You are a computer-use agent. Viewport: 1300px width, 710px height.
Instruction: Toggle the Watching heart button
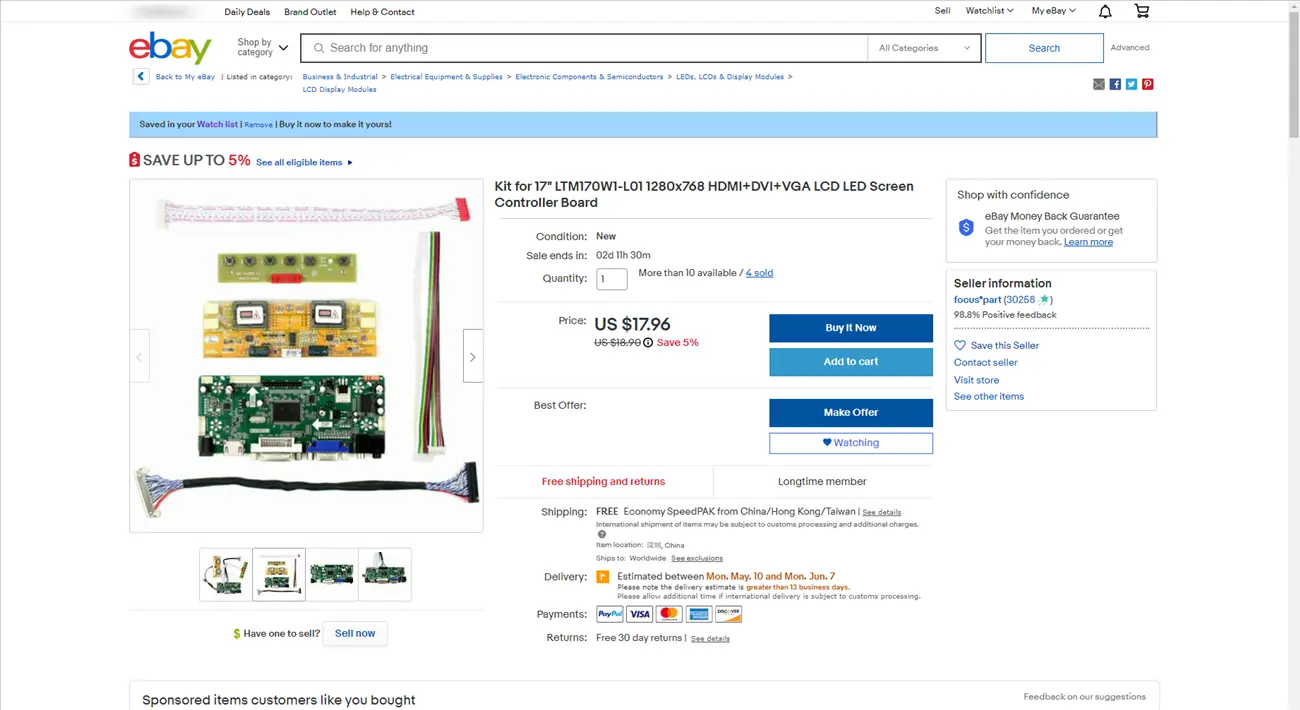coord(851,443)
